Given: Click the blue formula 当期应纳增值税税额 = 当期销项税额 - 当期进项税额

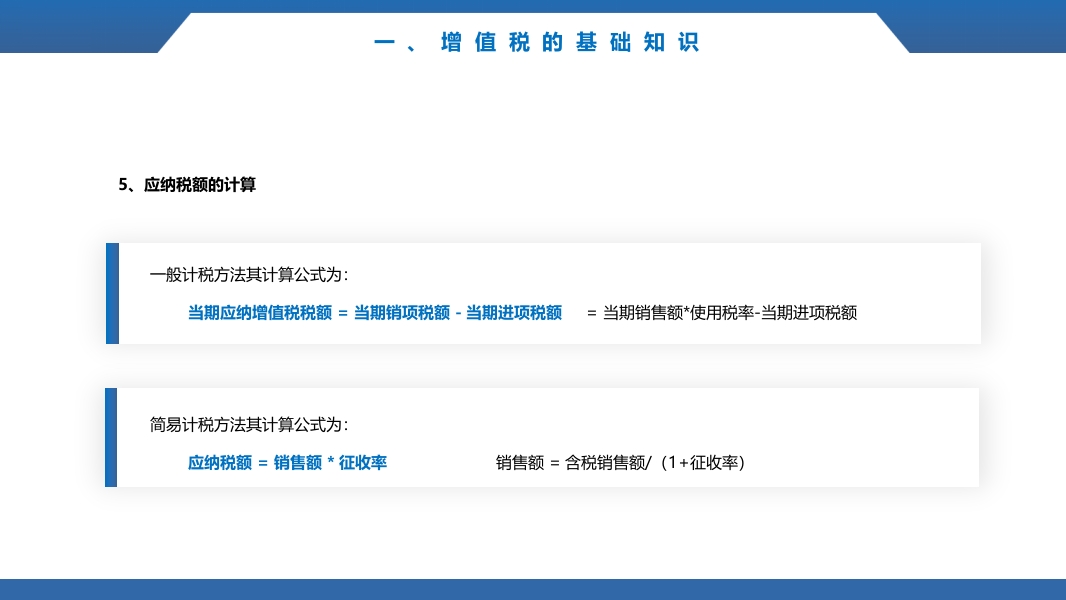Looking at the screenshot, I should (x=373, y=312).
